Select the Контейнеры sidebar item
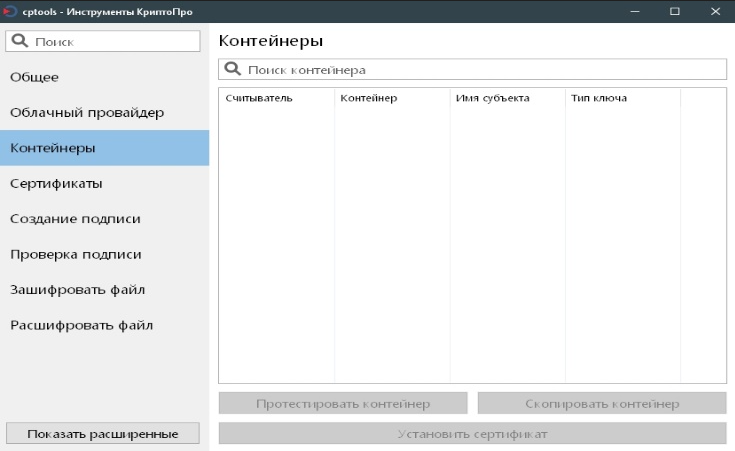The height and width of the screenshot is (451, 735). (x=104, y=148)
